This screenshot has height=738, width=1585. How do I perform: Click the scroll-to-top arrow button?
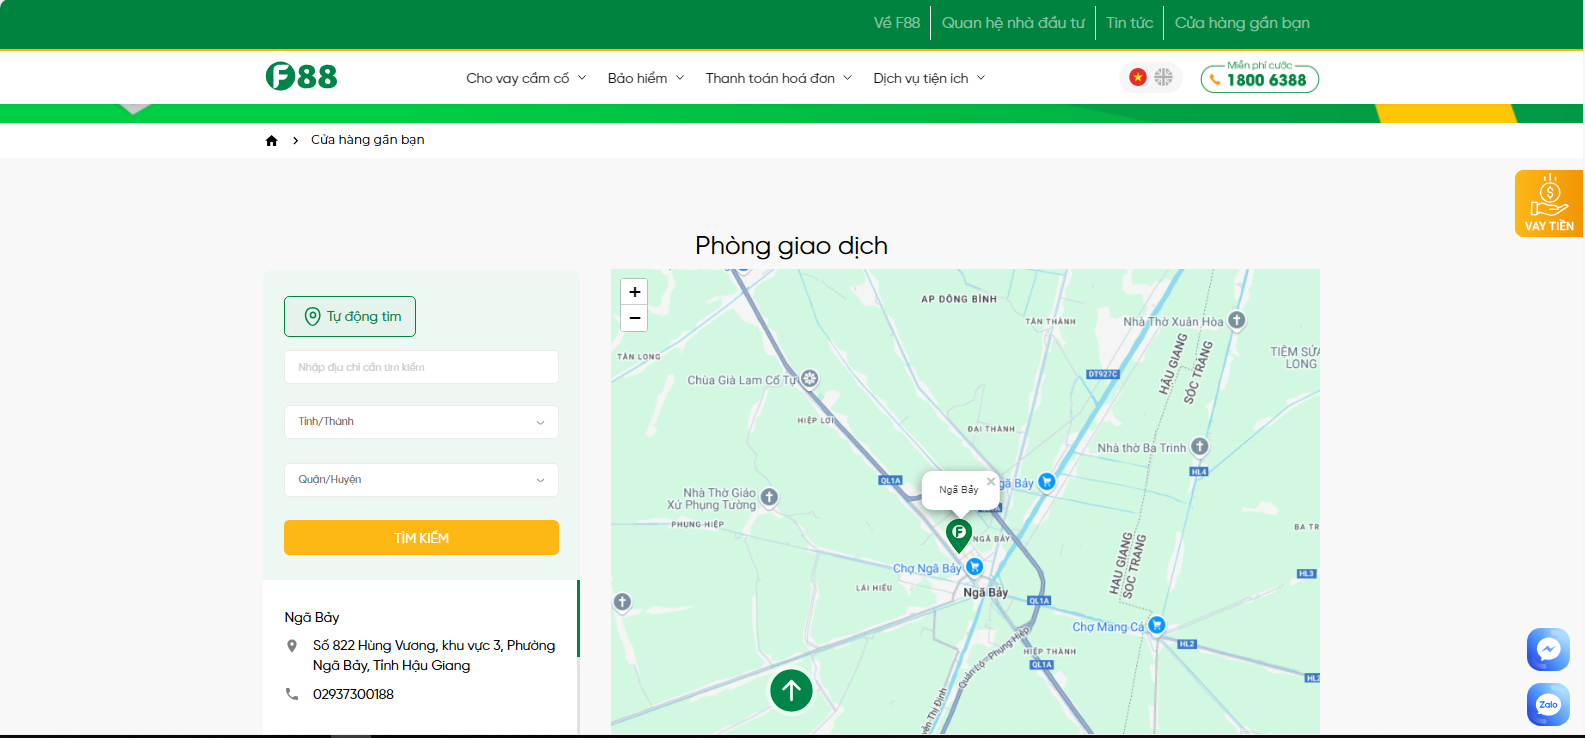791,690
